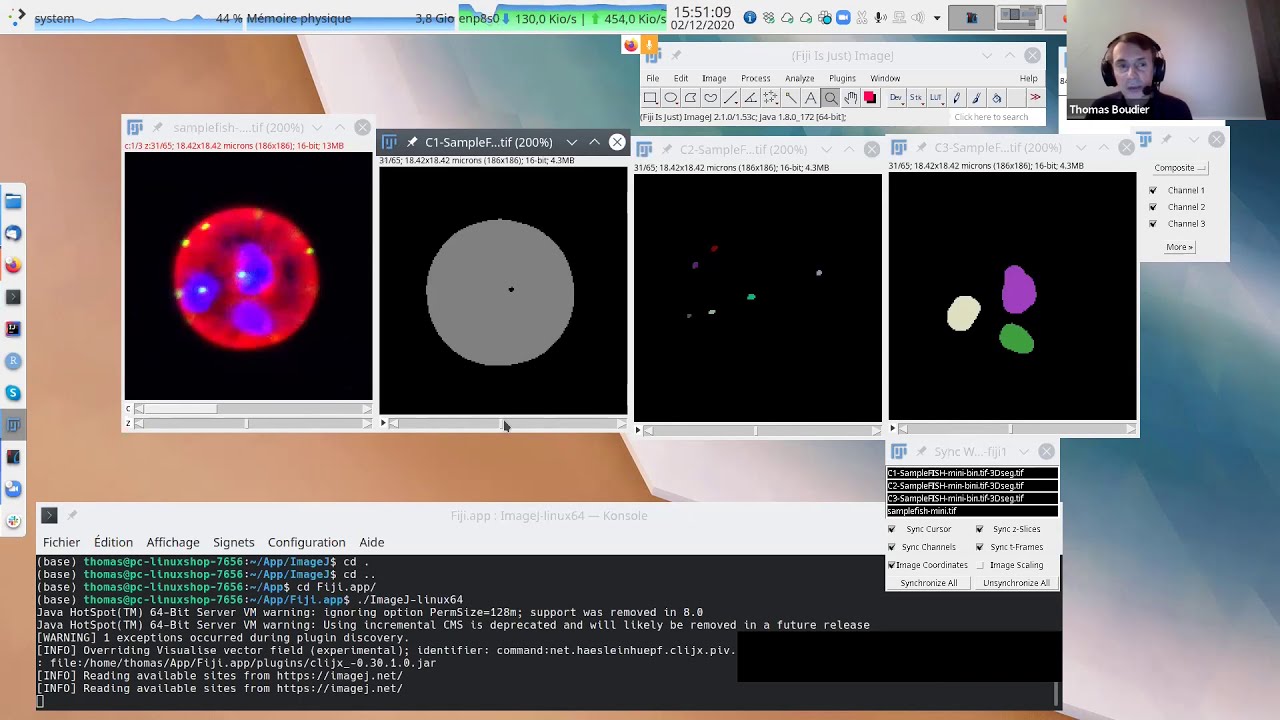Select the Freehand selection tool
The image size is (1280, 720).
click(x=710, y=98)
